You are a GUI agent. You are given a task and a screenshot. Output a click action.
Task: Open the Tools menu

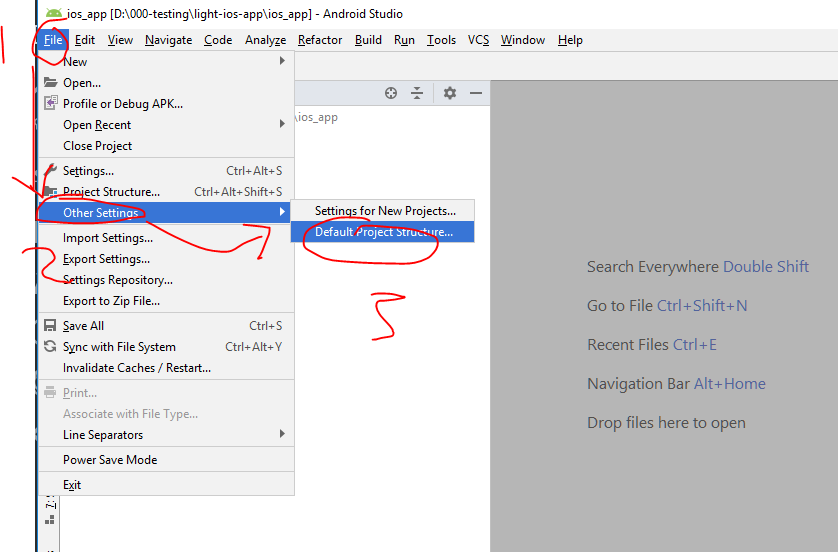pos(441,40)
